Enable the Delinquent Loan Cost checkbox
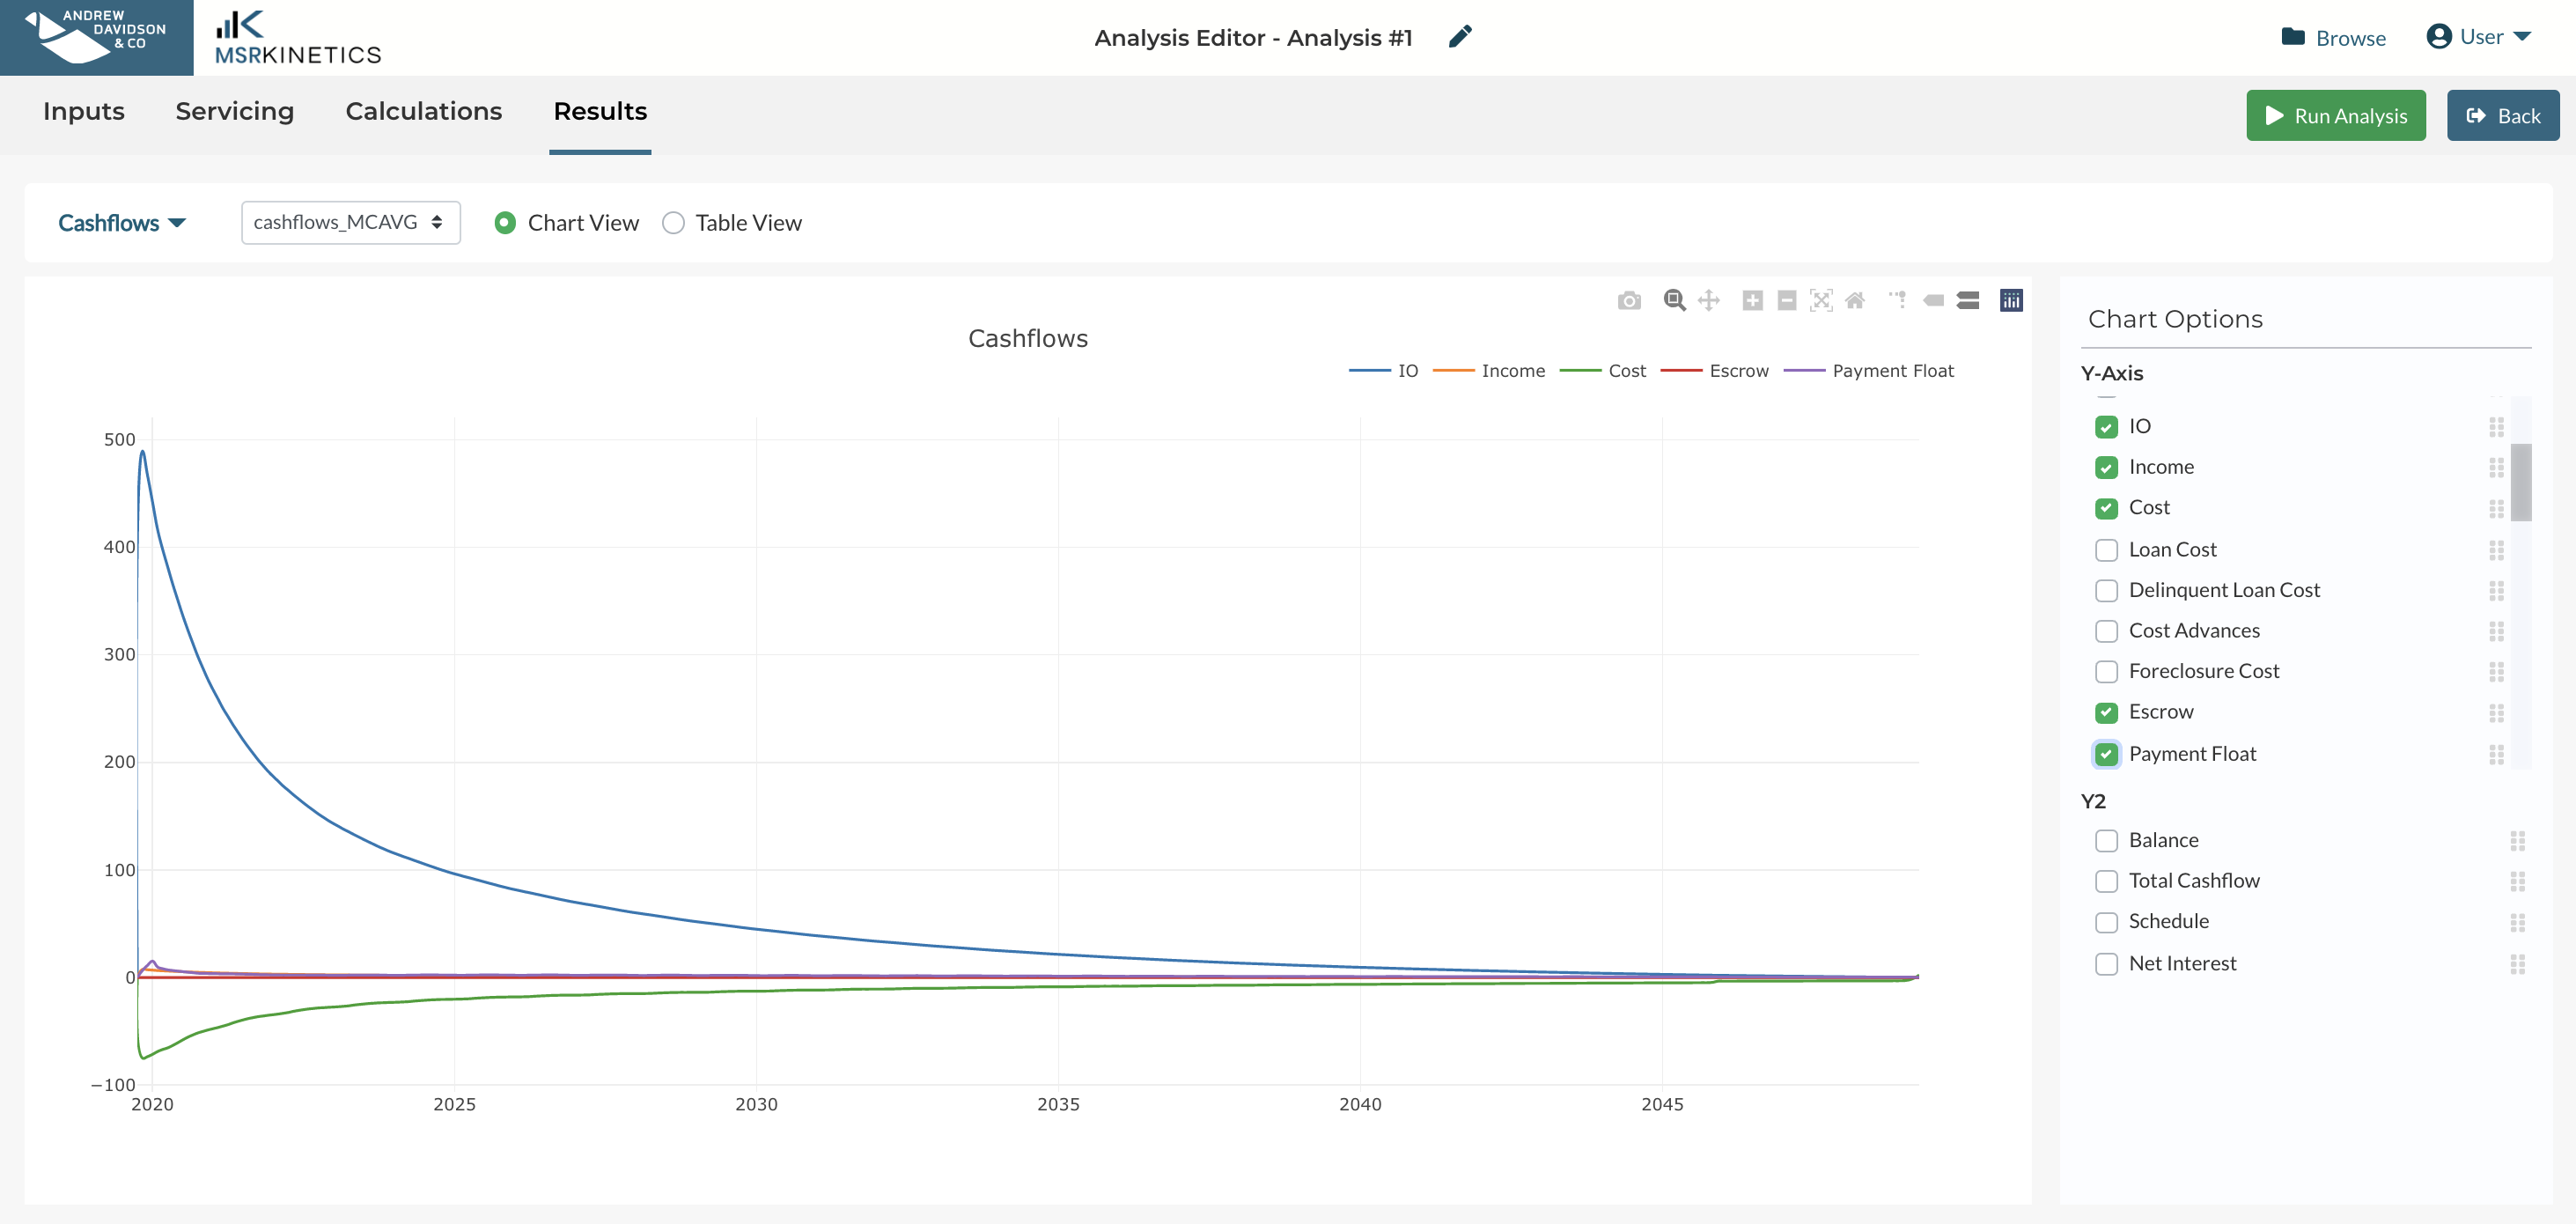The width and height of the screenshot is (2576, 1224). click(2106, 591)
